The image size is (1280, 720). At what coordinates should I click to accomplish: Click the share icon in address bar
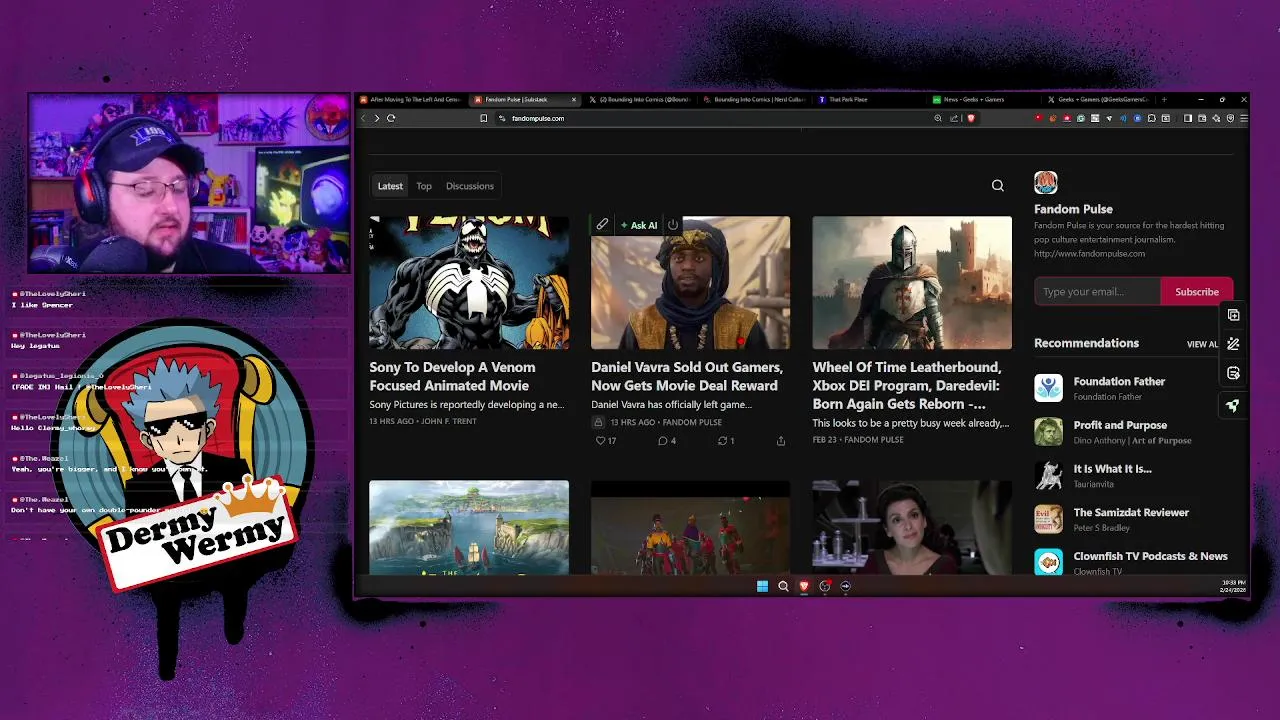point(954,118)
